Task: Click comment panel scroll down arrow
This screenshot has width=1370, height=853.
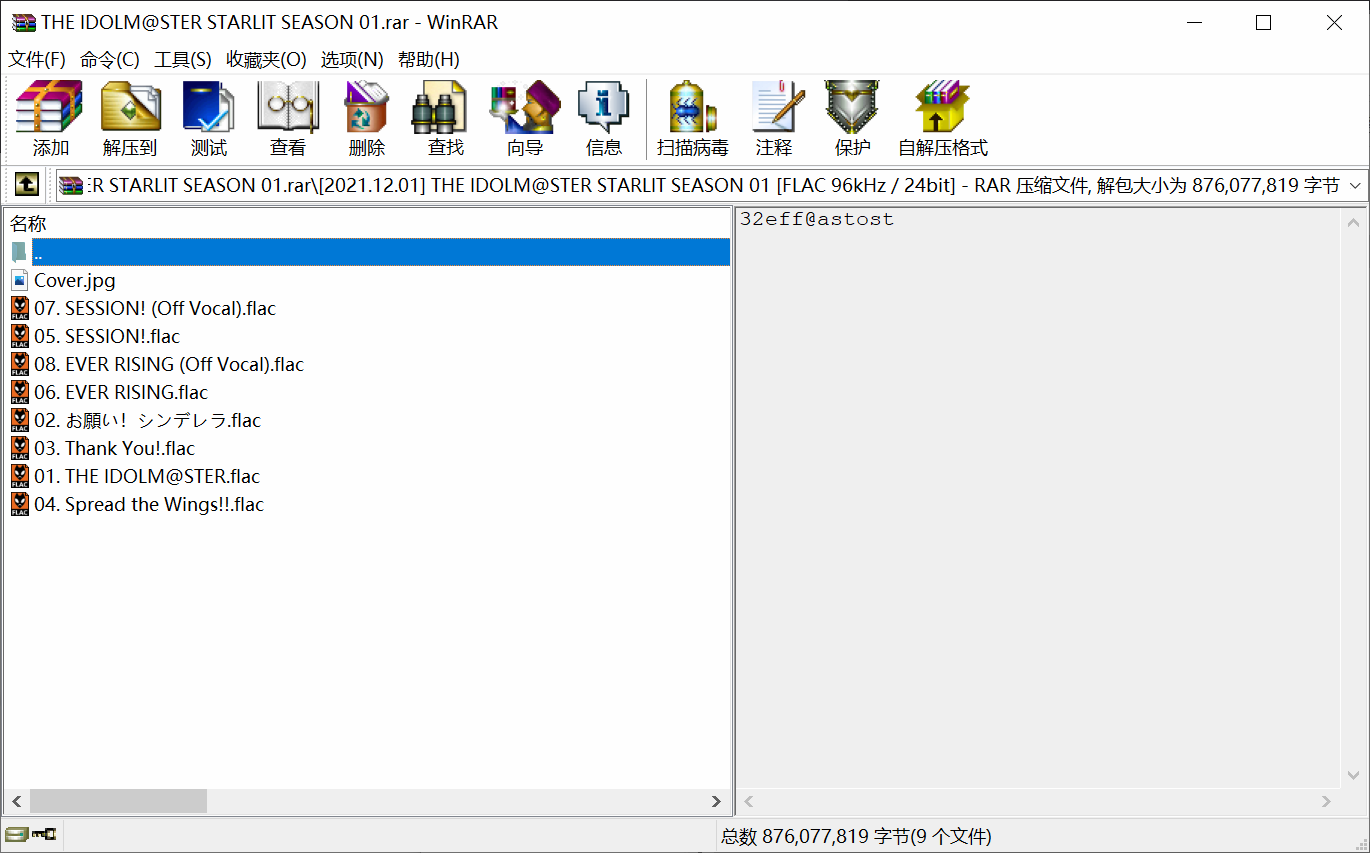Action: click(x=1354, y=775)
